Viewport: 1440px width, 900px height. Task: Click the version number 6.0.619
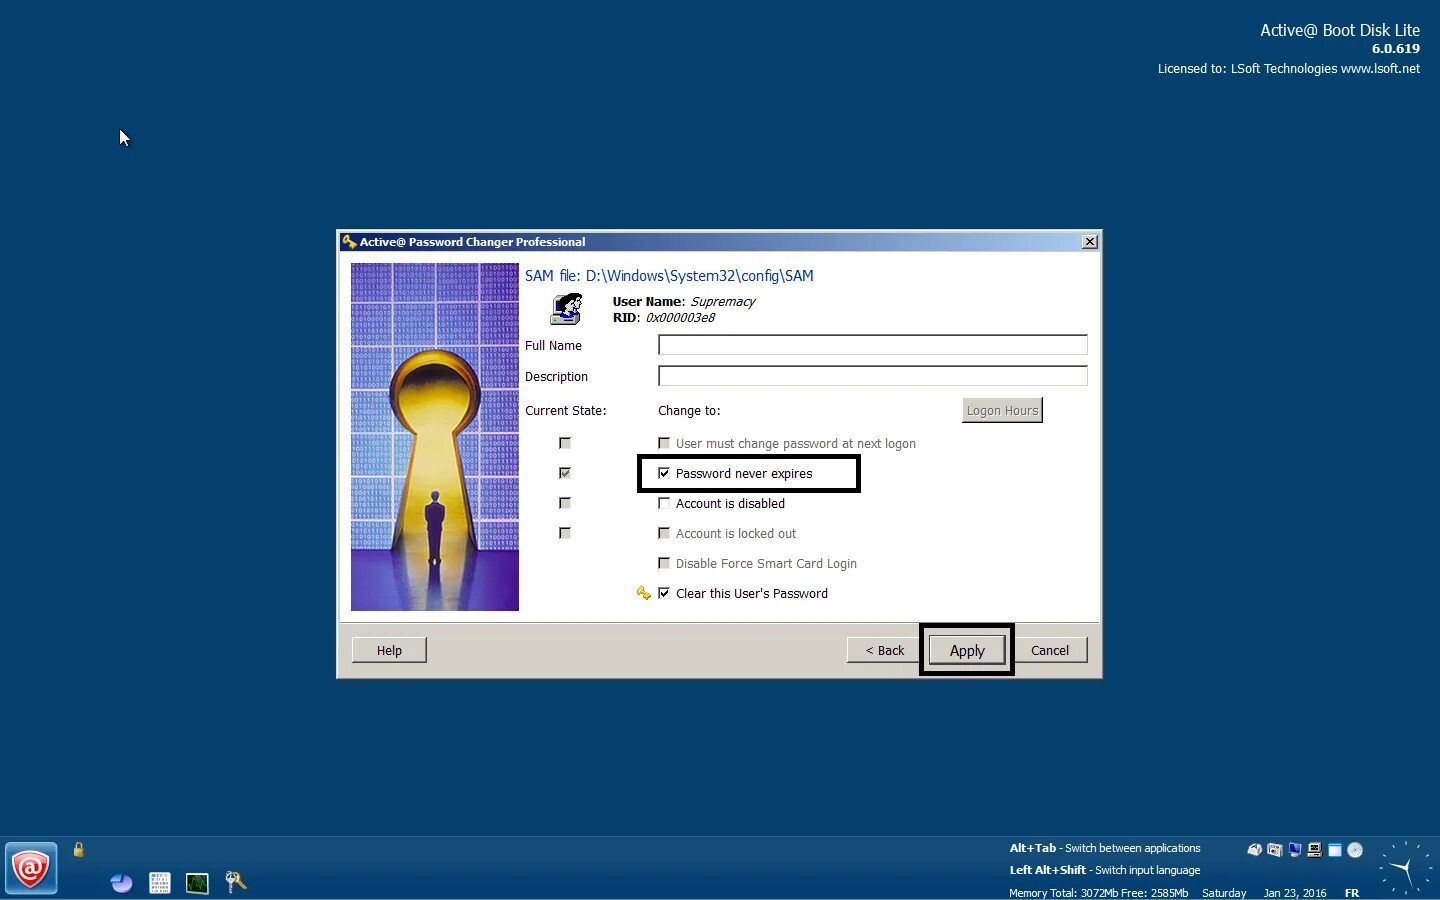tap(1396, 48)
